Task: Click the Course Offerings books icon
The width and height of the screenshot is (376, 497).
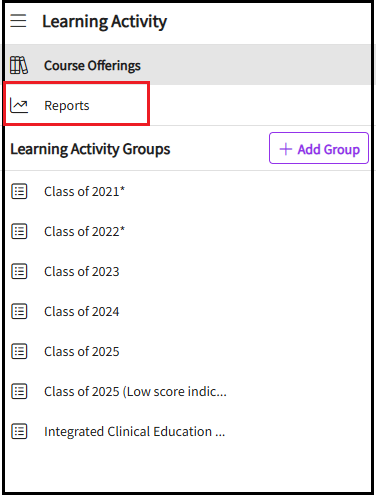Action: tap(19, 65)
